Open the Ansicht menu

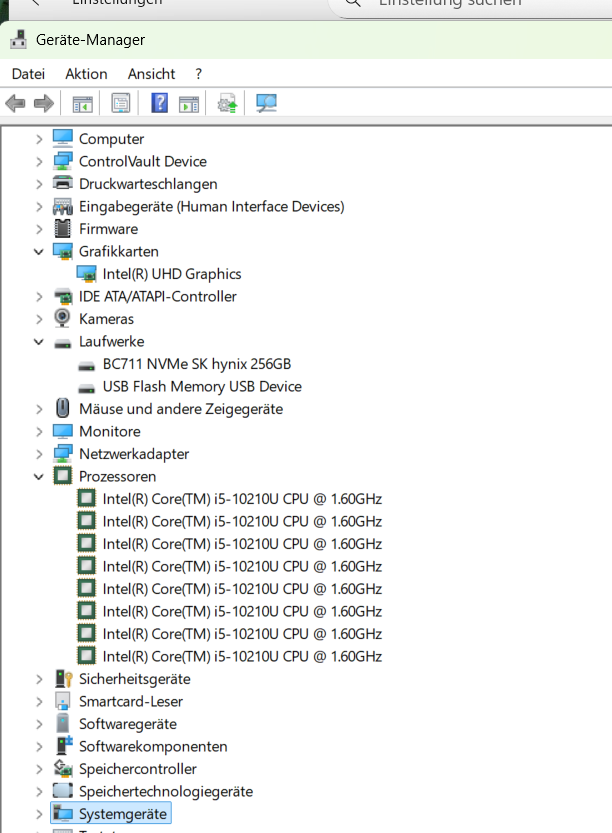[151, 74]
